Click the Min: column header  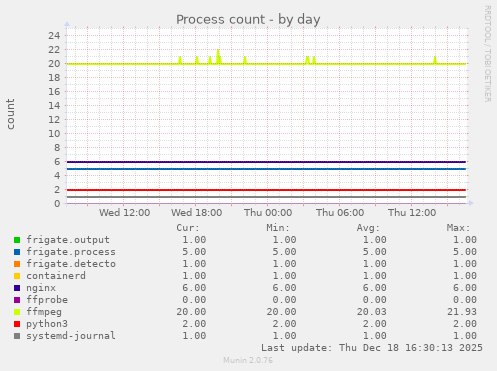point(278,228)
